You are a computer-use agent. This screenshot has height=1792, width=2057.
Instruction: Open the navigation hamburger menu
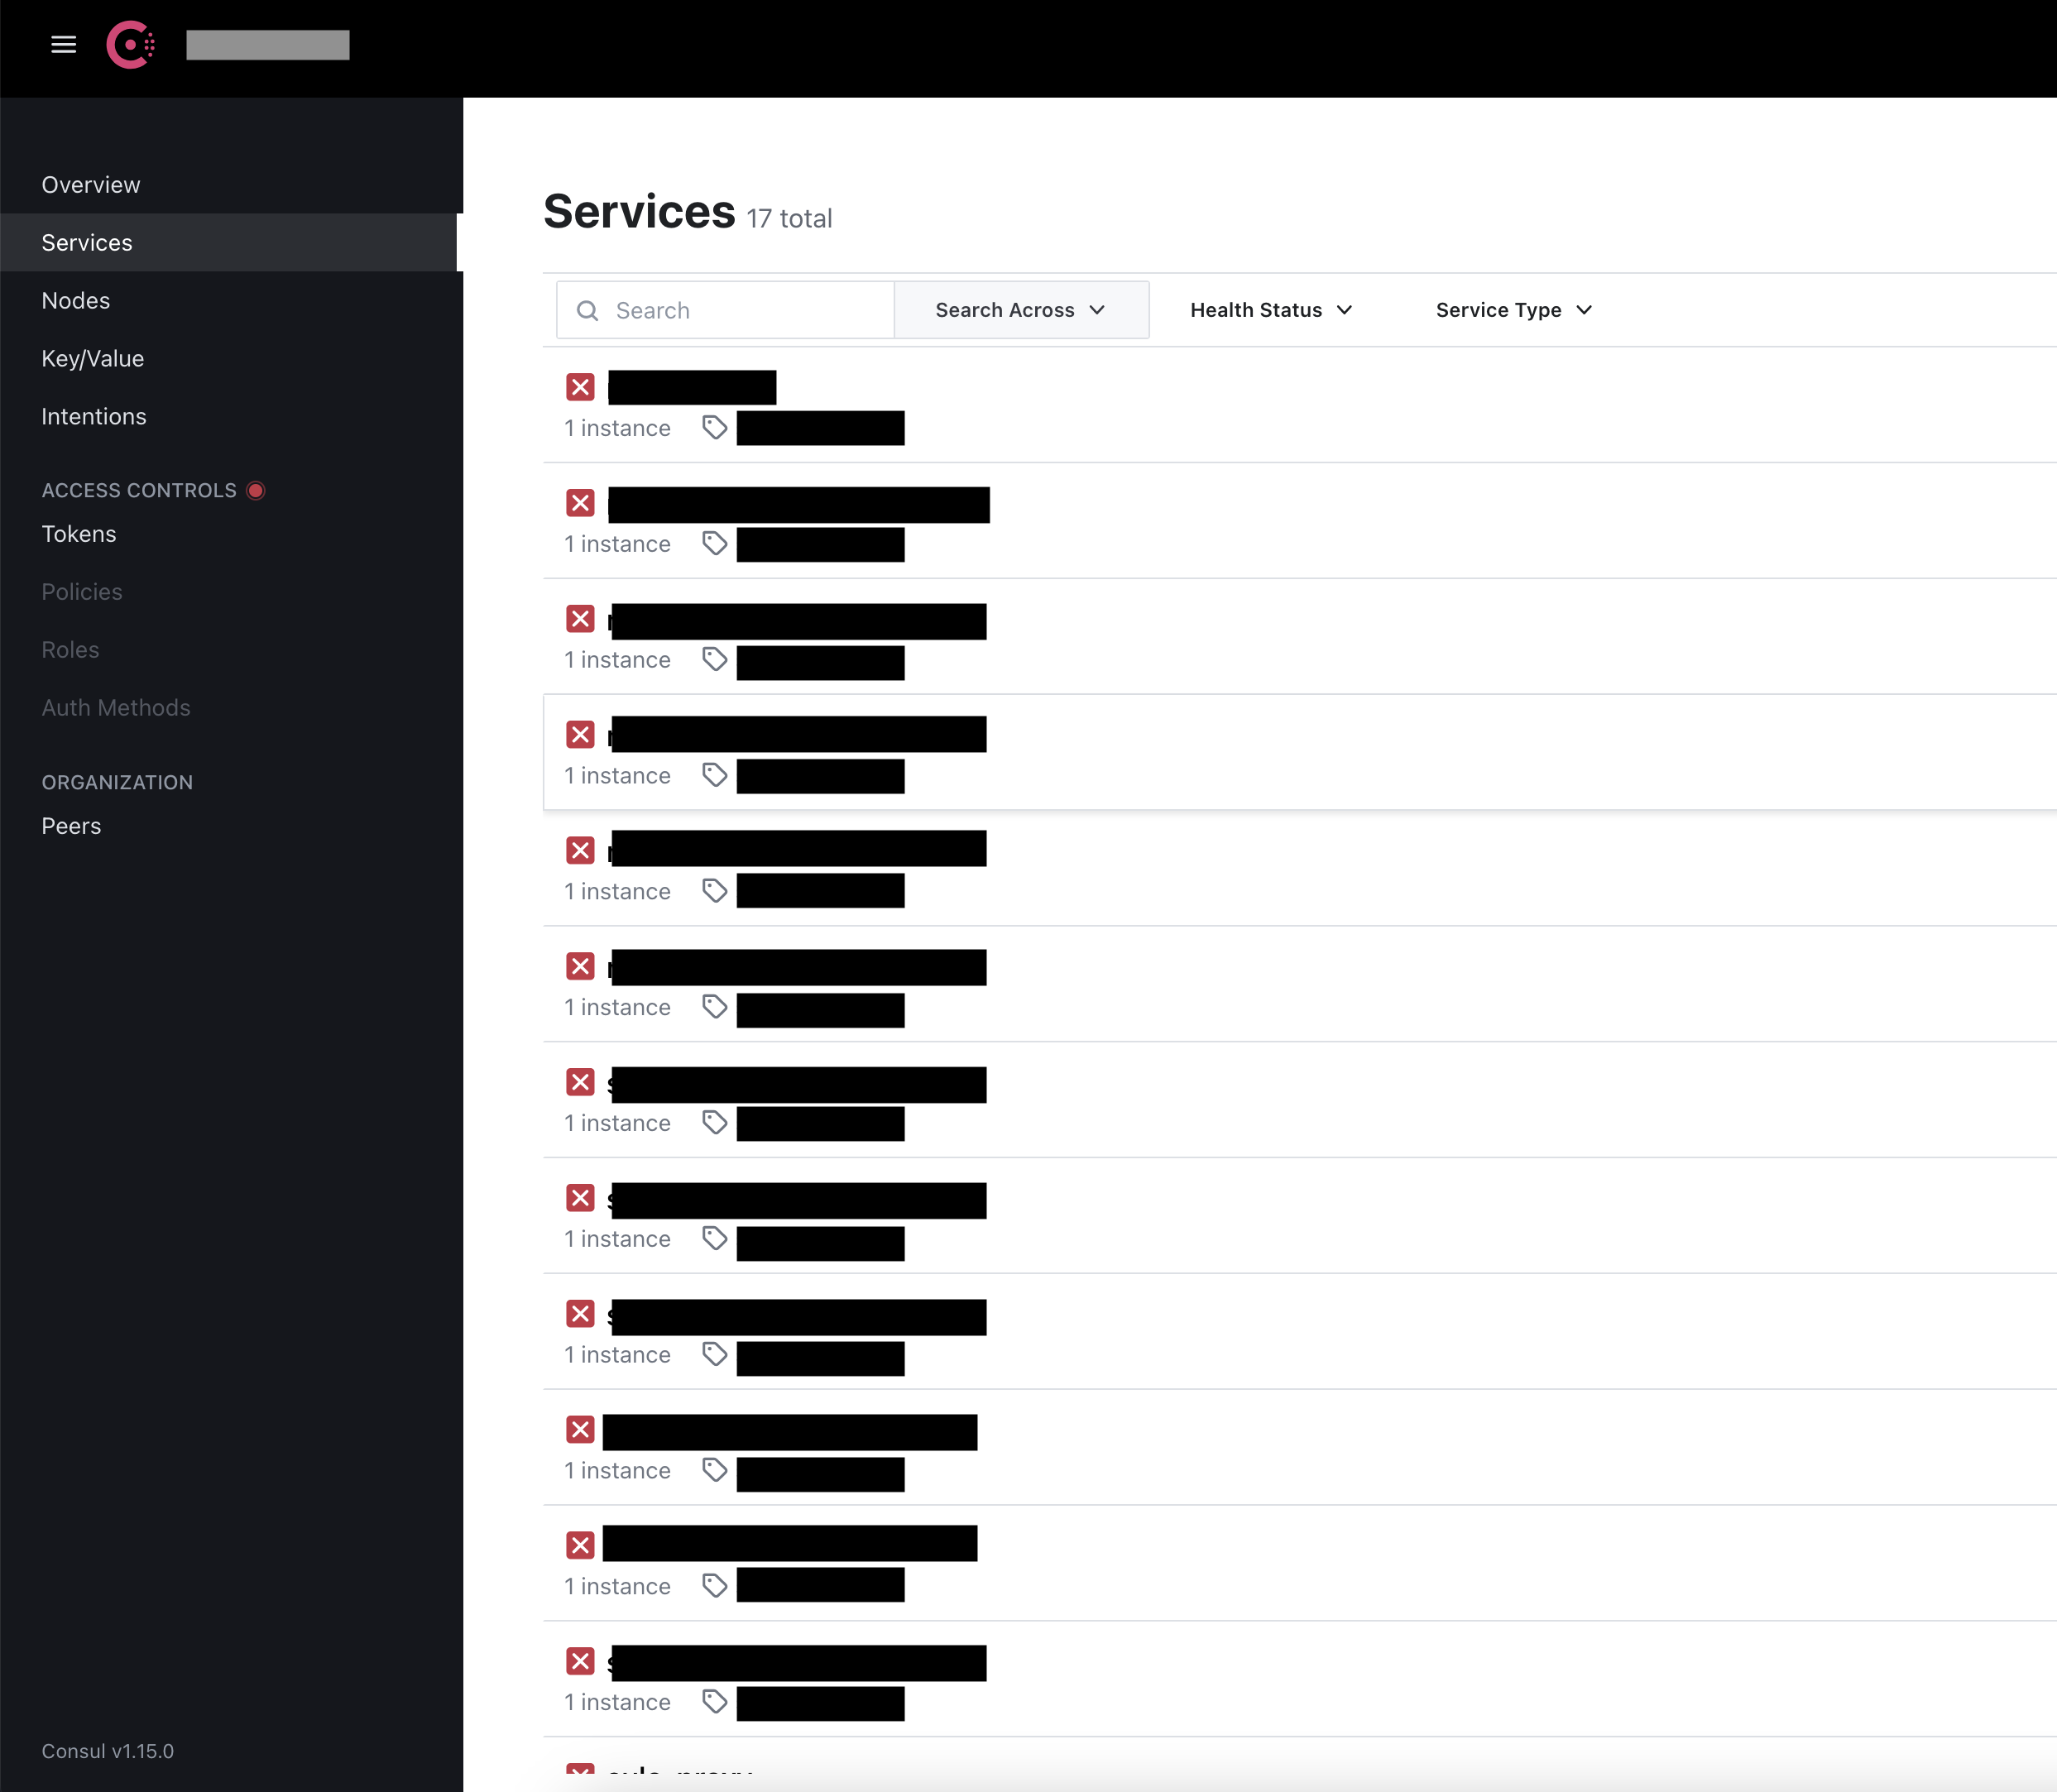click(x=63, y=44)
